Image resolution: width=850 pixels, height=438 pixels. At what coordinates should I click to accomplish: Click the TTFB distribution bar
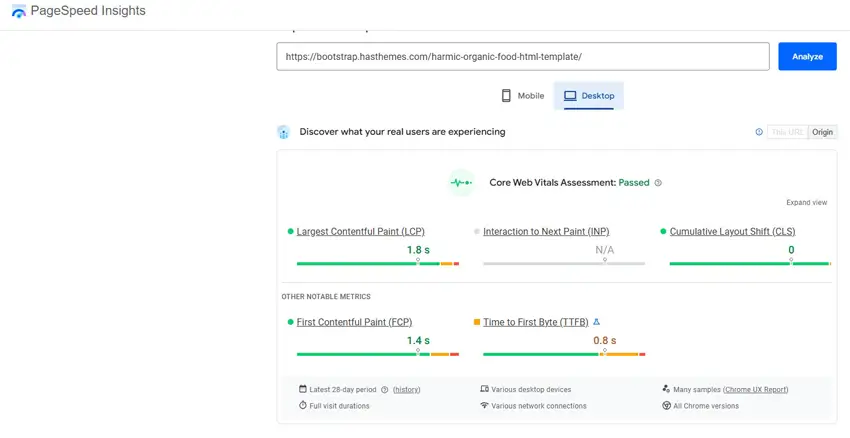click(564, 354)
